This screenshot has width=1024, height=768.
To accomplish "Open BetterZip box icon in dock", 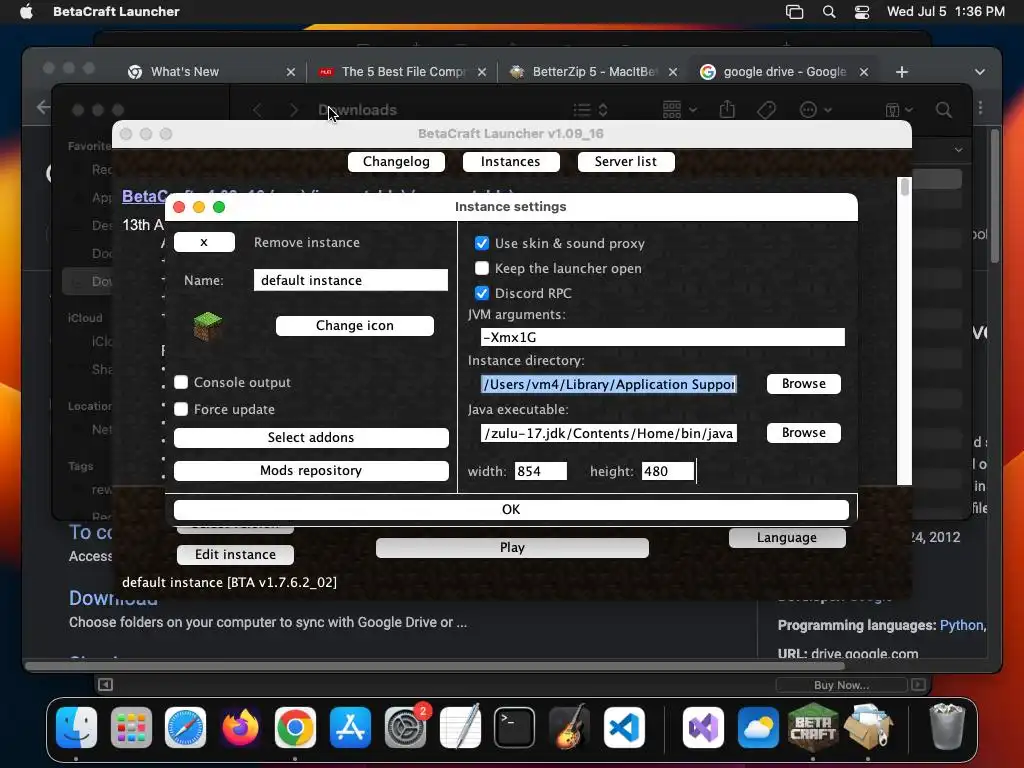I will point(868,727).
